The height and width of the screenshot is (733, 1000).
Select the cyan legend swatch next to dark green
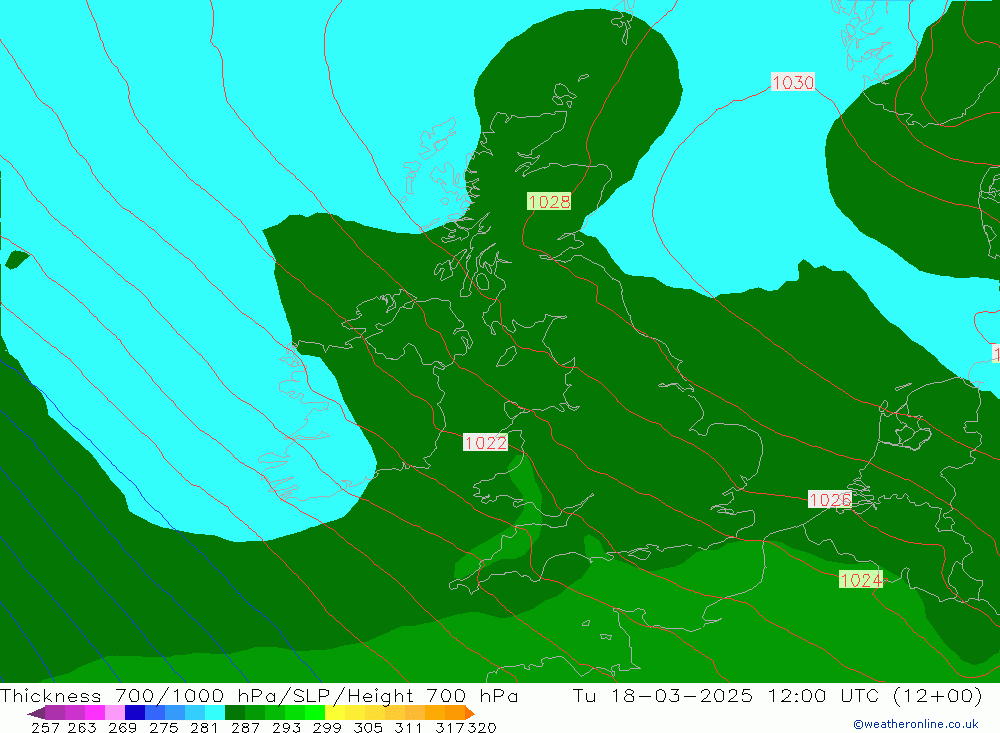point(215,713)
